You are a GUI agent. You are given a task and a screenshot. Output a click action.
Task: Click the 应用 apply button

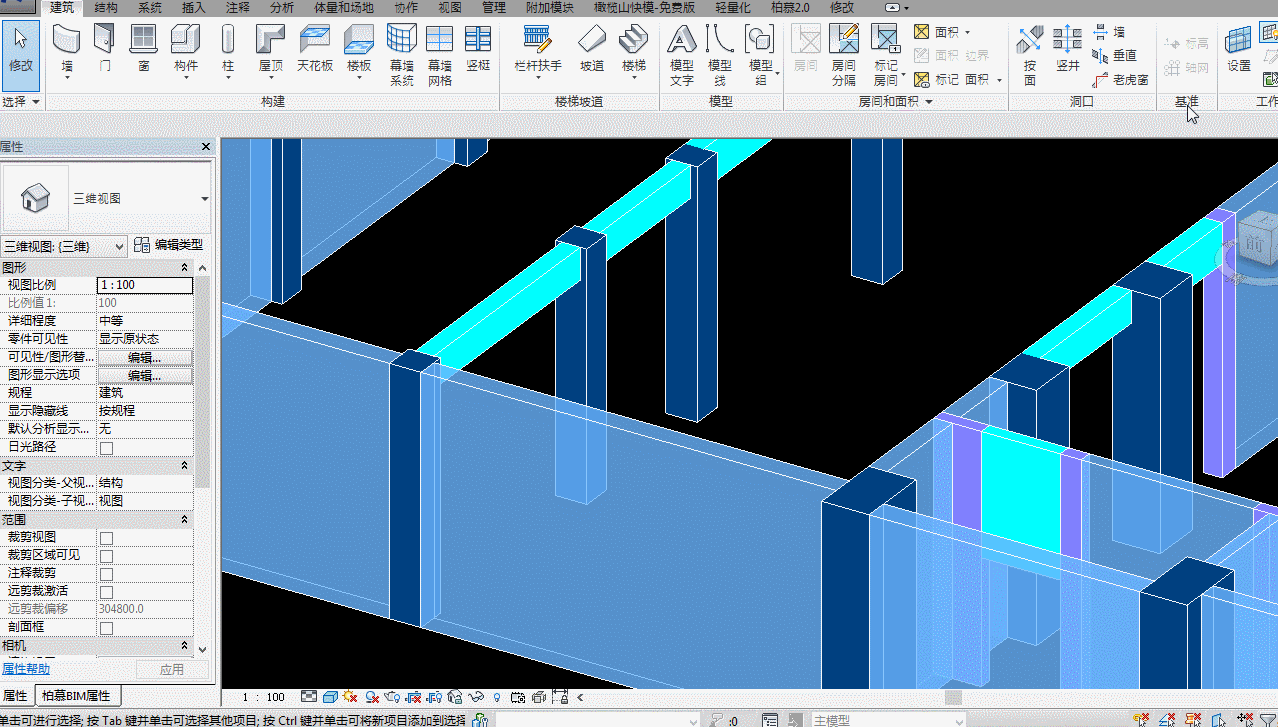coord(172,670)
